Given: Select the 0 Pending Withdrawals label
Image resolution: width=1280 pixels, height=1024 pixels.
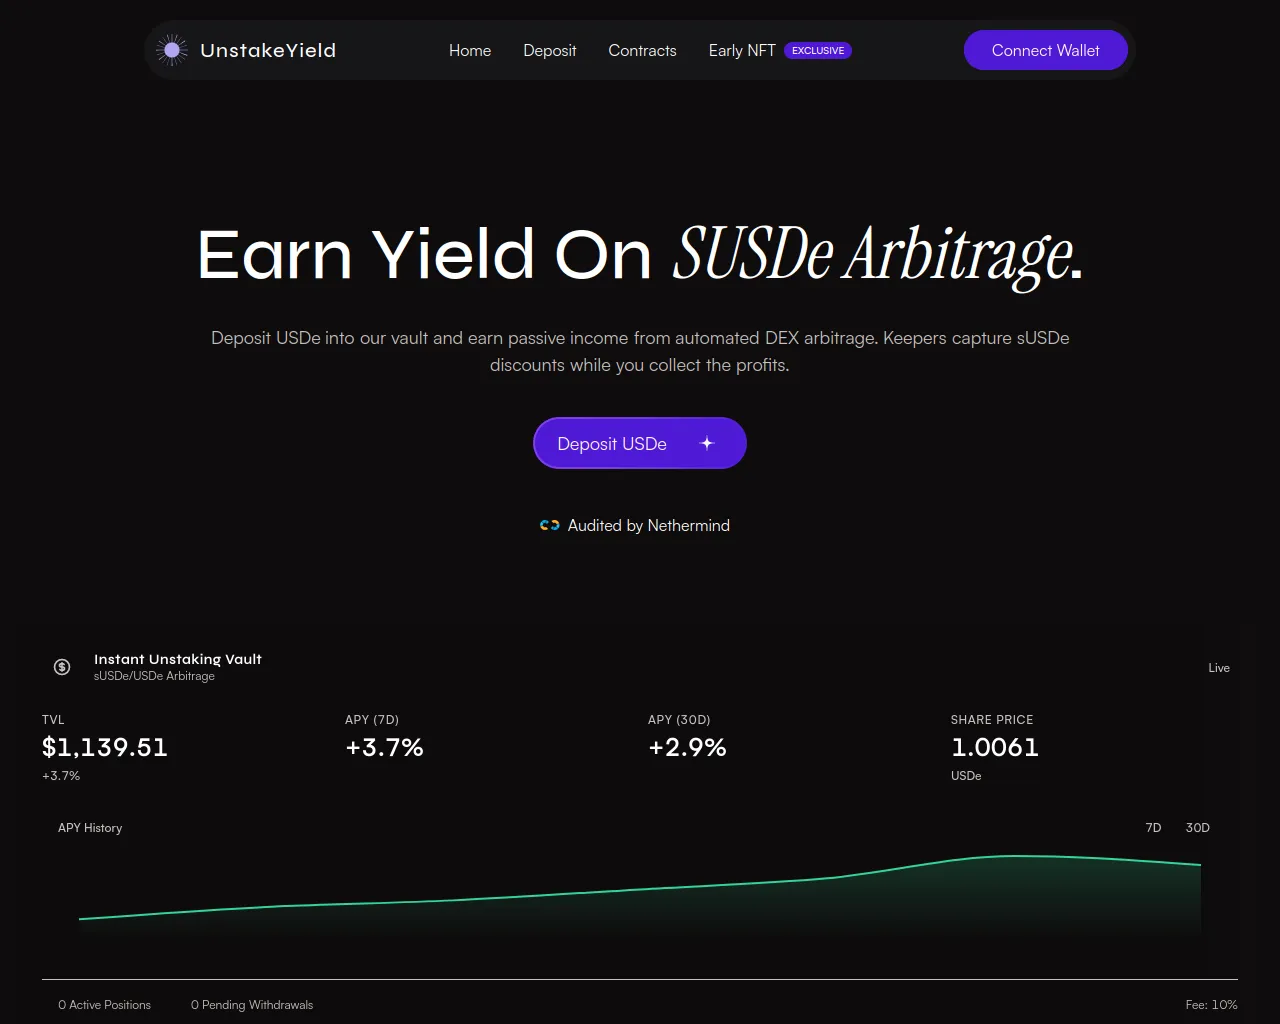Looking at the screenshot, I should pos(252,1005).
